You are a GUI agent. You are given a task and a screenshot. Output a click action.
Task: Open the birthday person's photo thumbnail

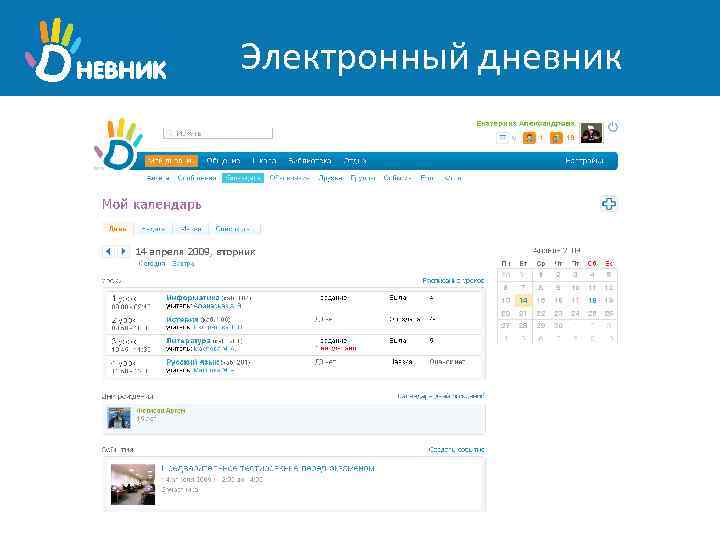[x=119, y=418]
